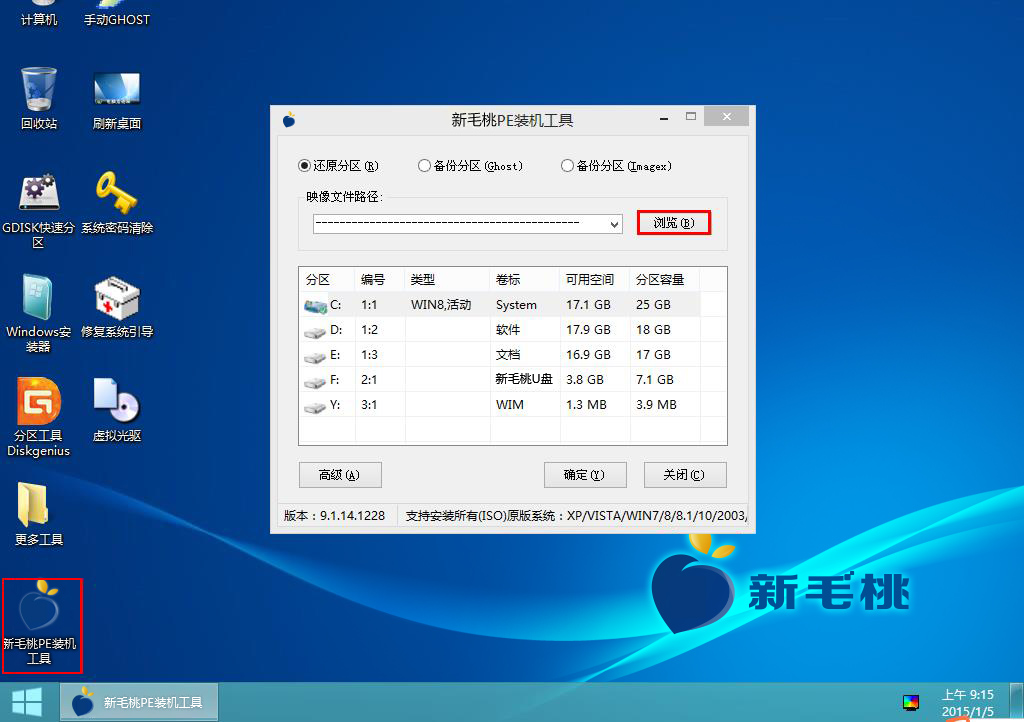The image size is (1024, 722).
Task: Click the 卷标 column header
Action: point(524,279)
